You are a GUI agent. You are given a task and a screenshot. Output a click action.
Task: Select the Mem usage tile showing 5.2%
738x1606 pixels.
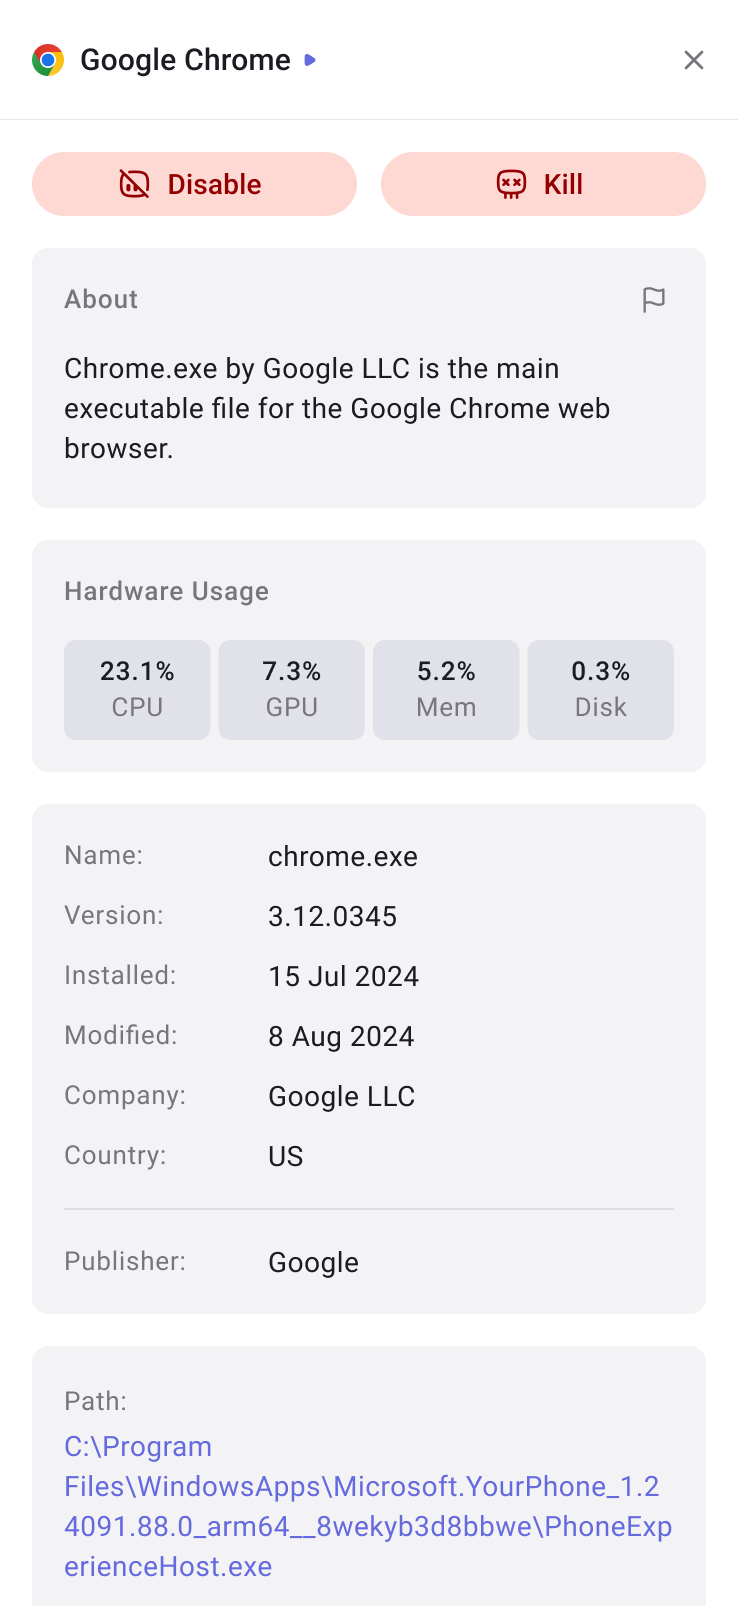click(x=446, y=689)
